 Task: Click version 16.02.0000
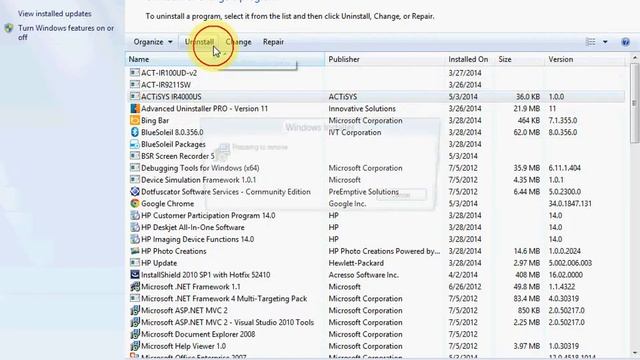click(x=565, y=275)
